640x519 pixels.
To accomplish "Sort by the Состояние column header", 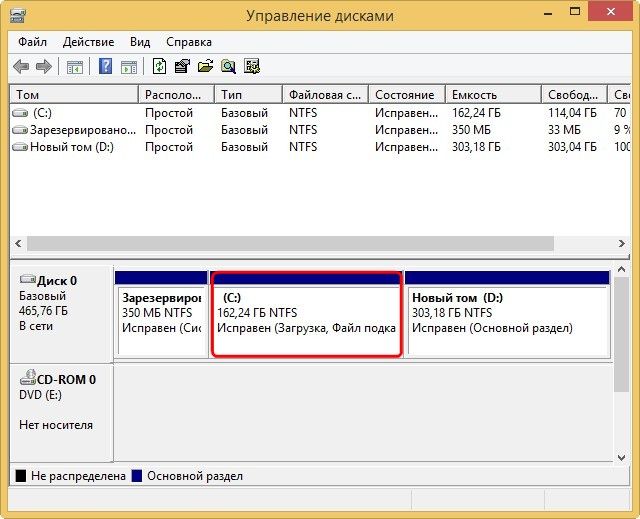I will coord(407,95).
